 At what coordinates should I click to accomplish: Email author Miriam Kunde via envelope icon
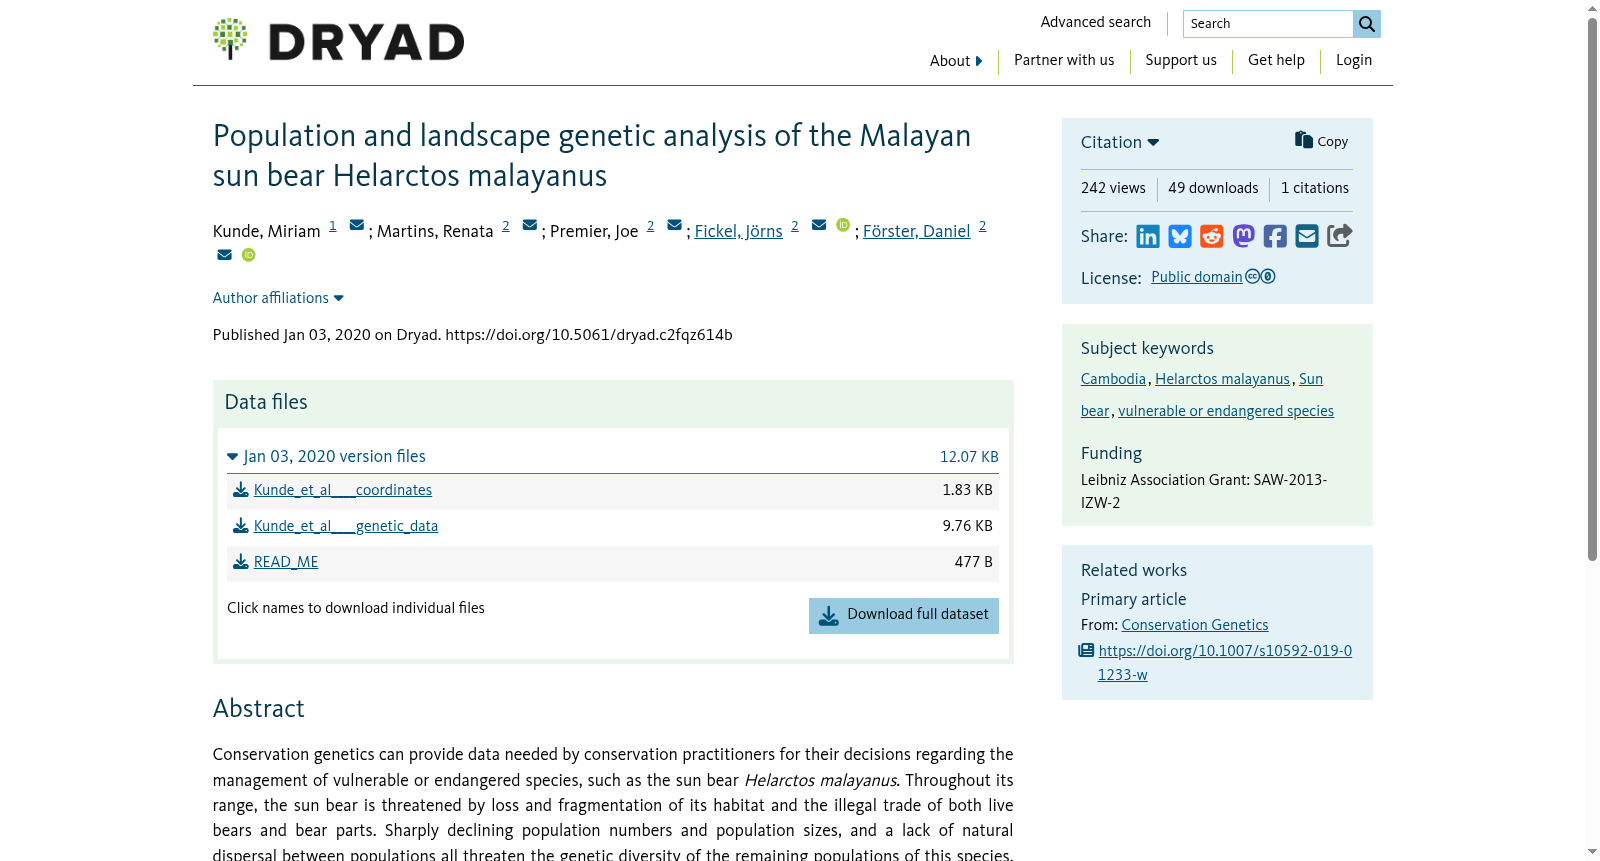(x=357, y=225)
